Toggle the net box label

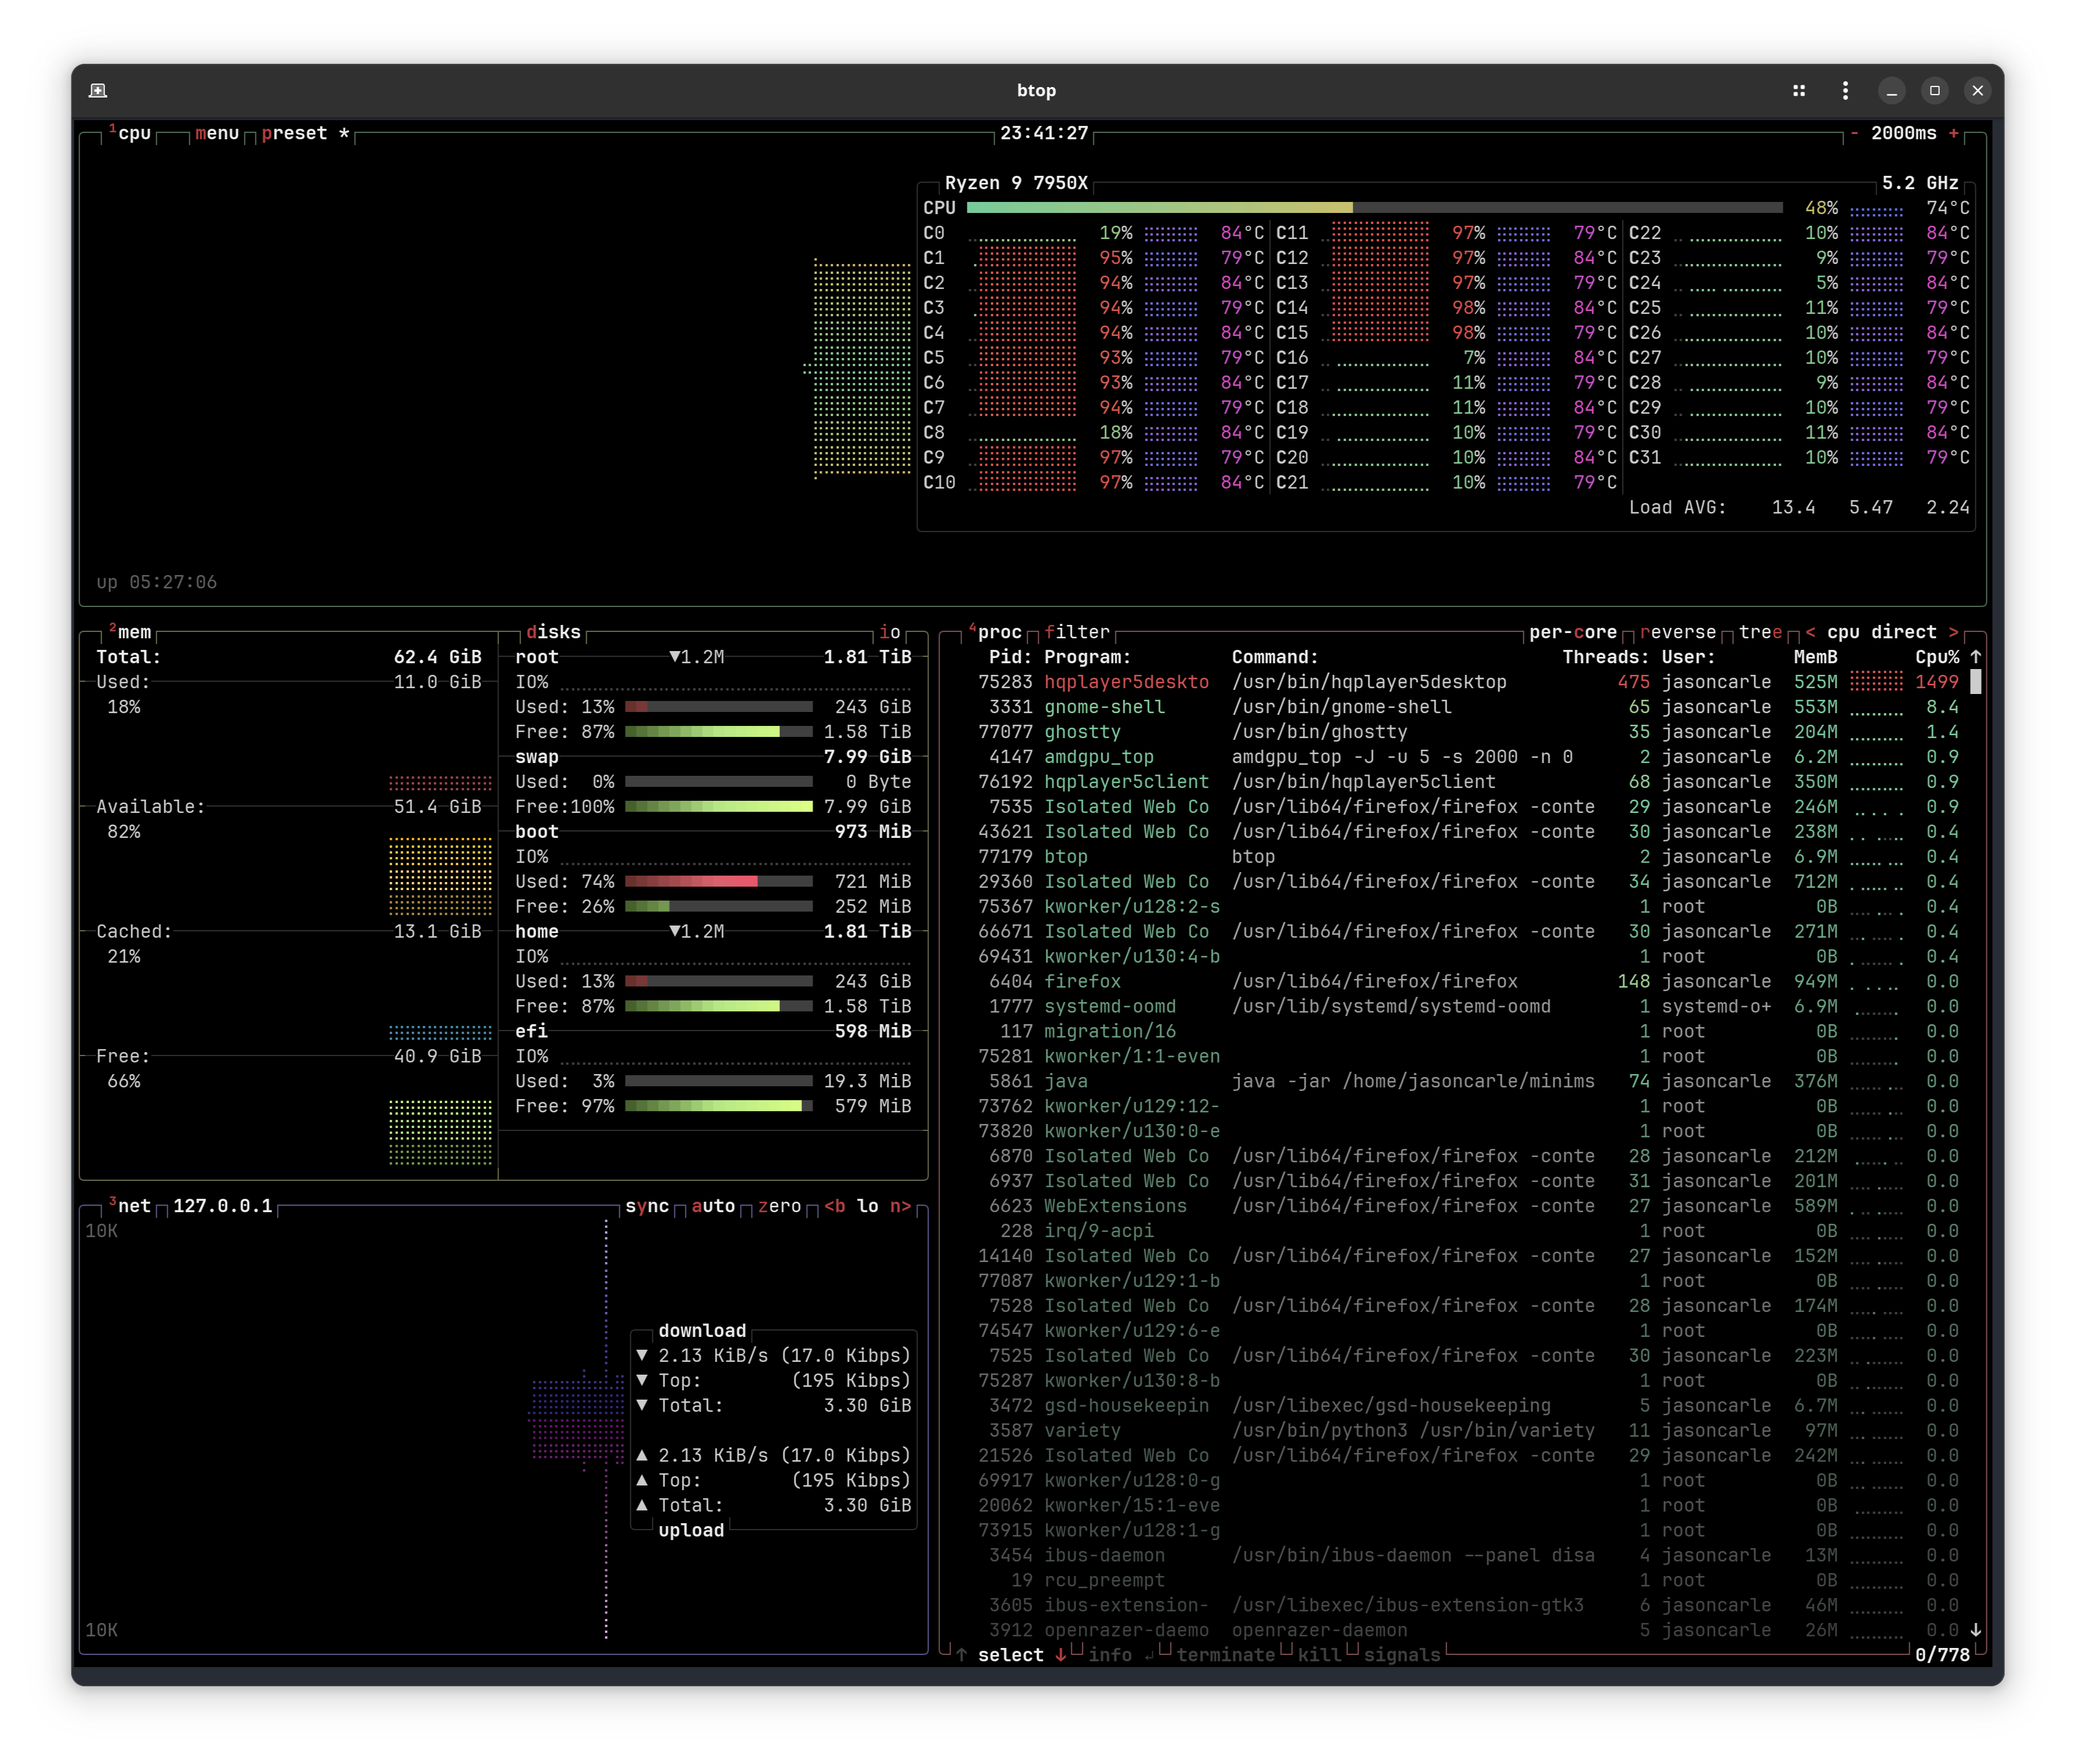tap(130, 1206)
